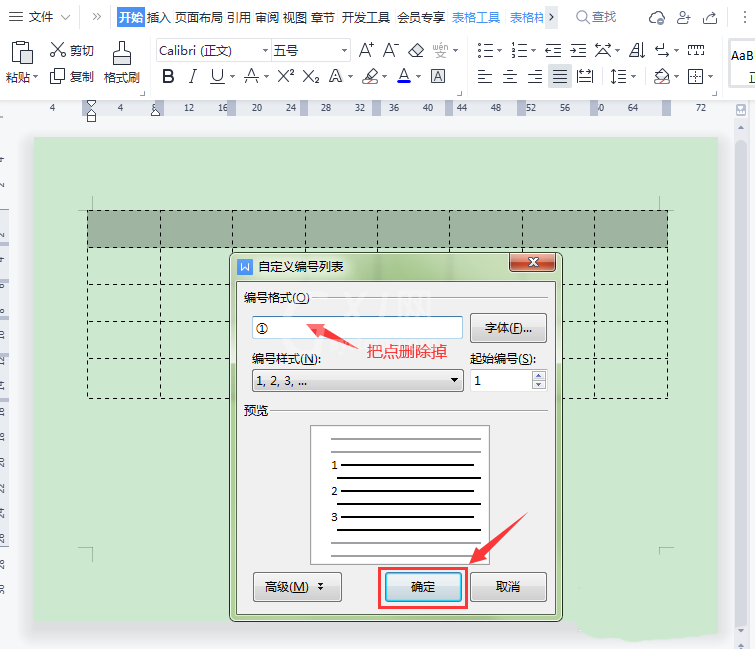Viewport: 755px width, 649px height.
Task: Switch to the 引用 tab
Action: [x=239, y=17]
